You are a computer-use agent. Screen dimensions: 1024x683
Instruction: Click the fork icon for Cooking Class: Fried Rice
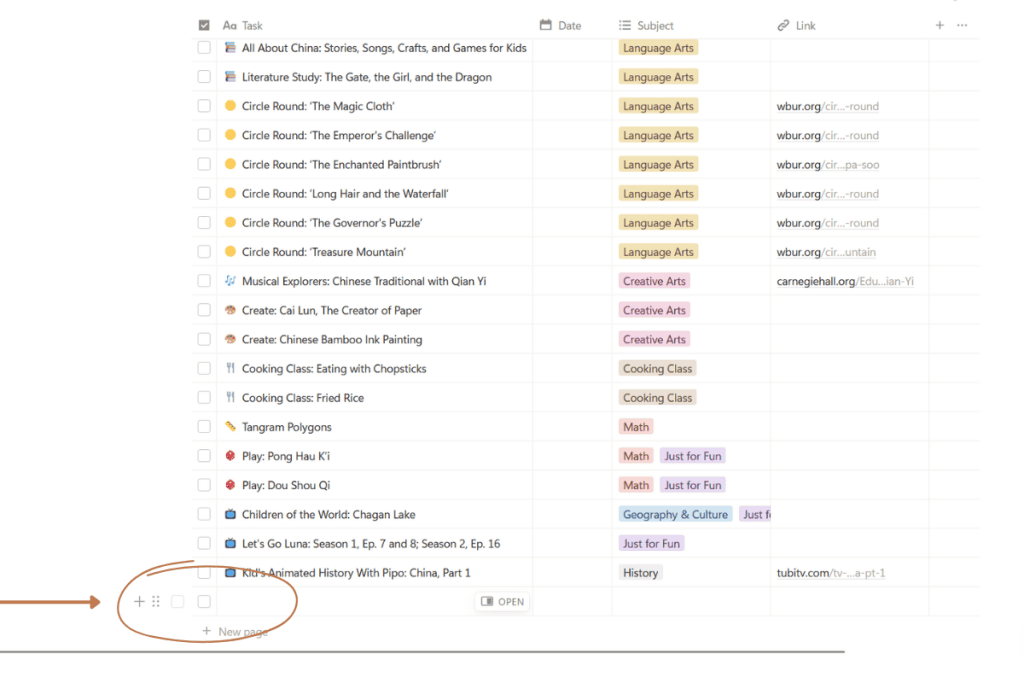coord(230,398)
